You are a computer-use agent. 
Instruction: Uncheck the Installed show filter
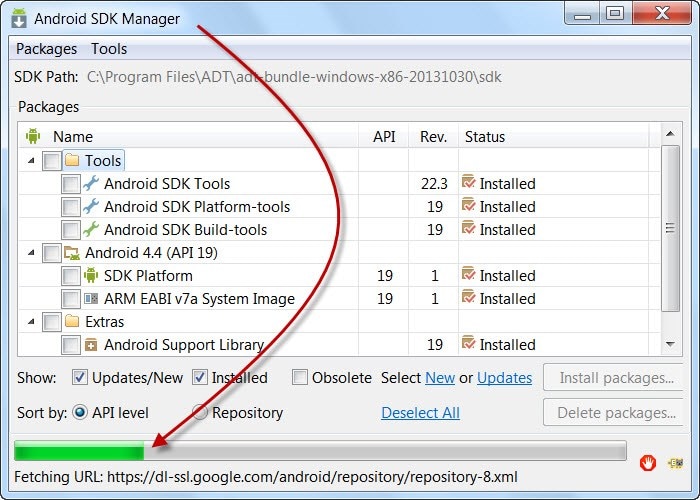pyautogui.click(x=200, y=377)
